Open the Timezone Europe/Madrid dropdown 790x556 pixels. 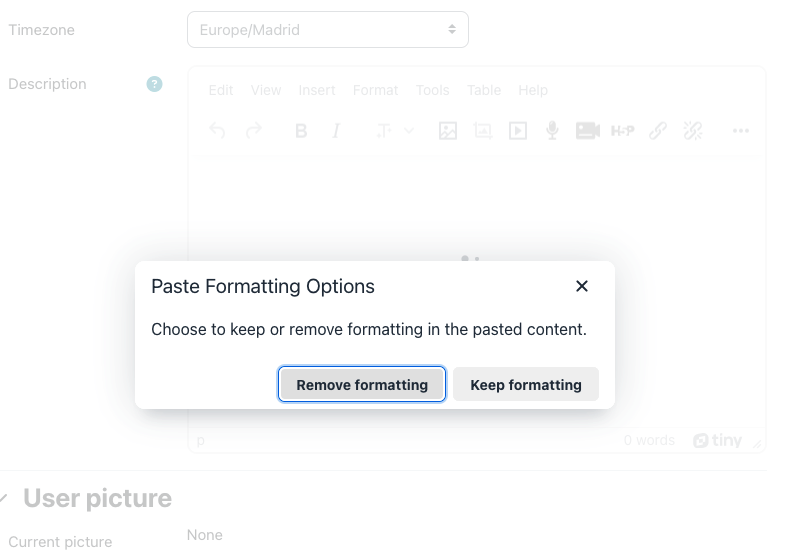pos(328,30)
